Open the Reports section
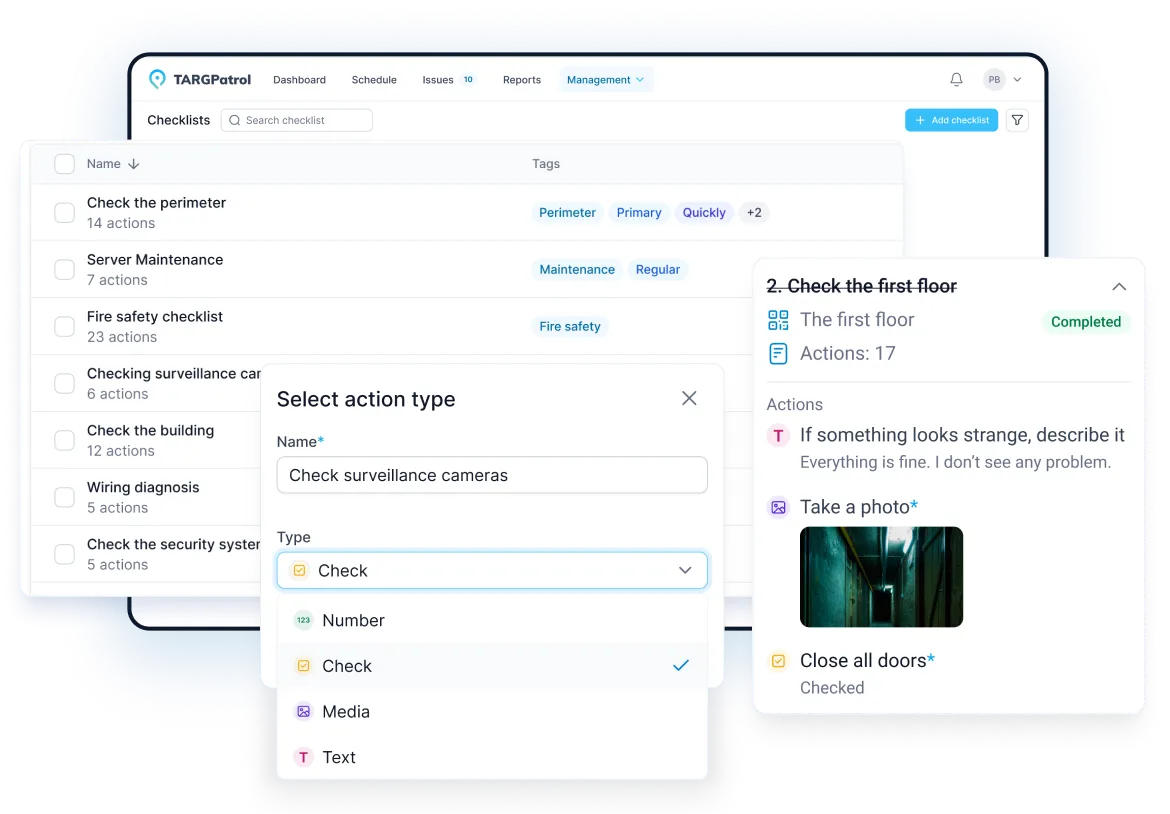 coord(522,79)
